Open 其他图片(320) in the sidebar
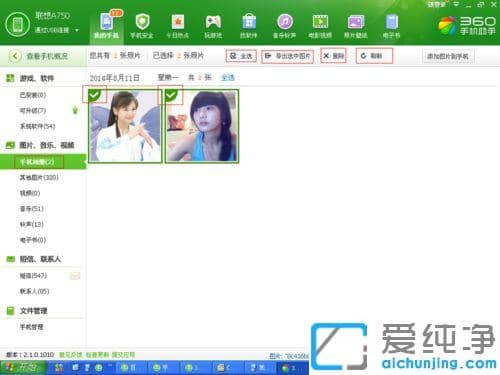The height and width of the screenshot is (375, 500). (x=39, y=177)
